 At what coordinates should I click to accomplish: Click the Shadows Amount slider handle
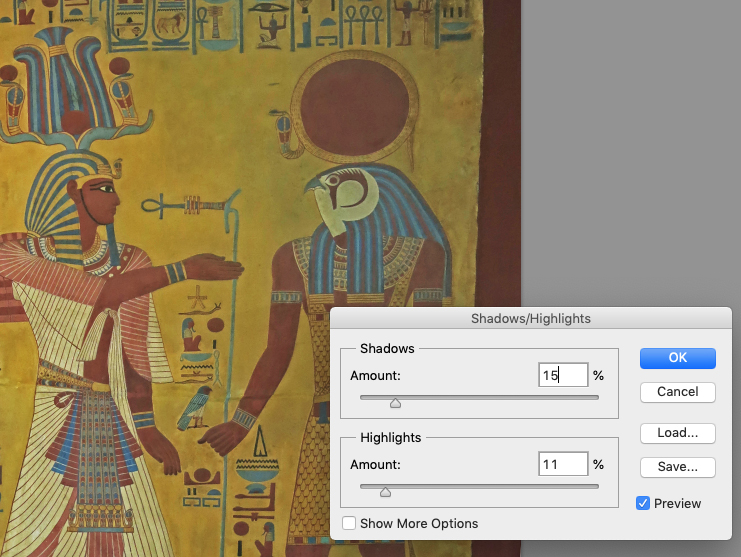tap(396, 403)
